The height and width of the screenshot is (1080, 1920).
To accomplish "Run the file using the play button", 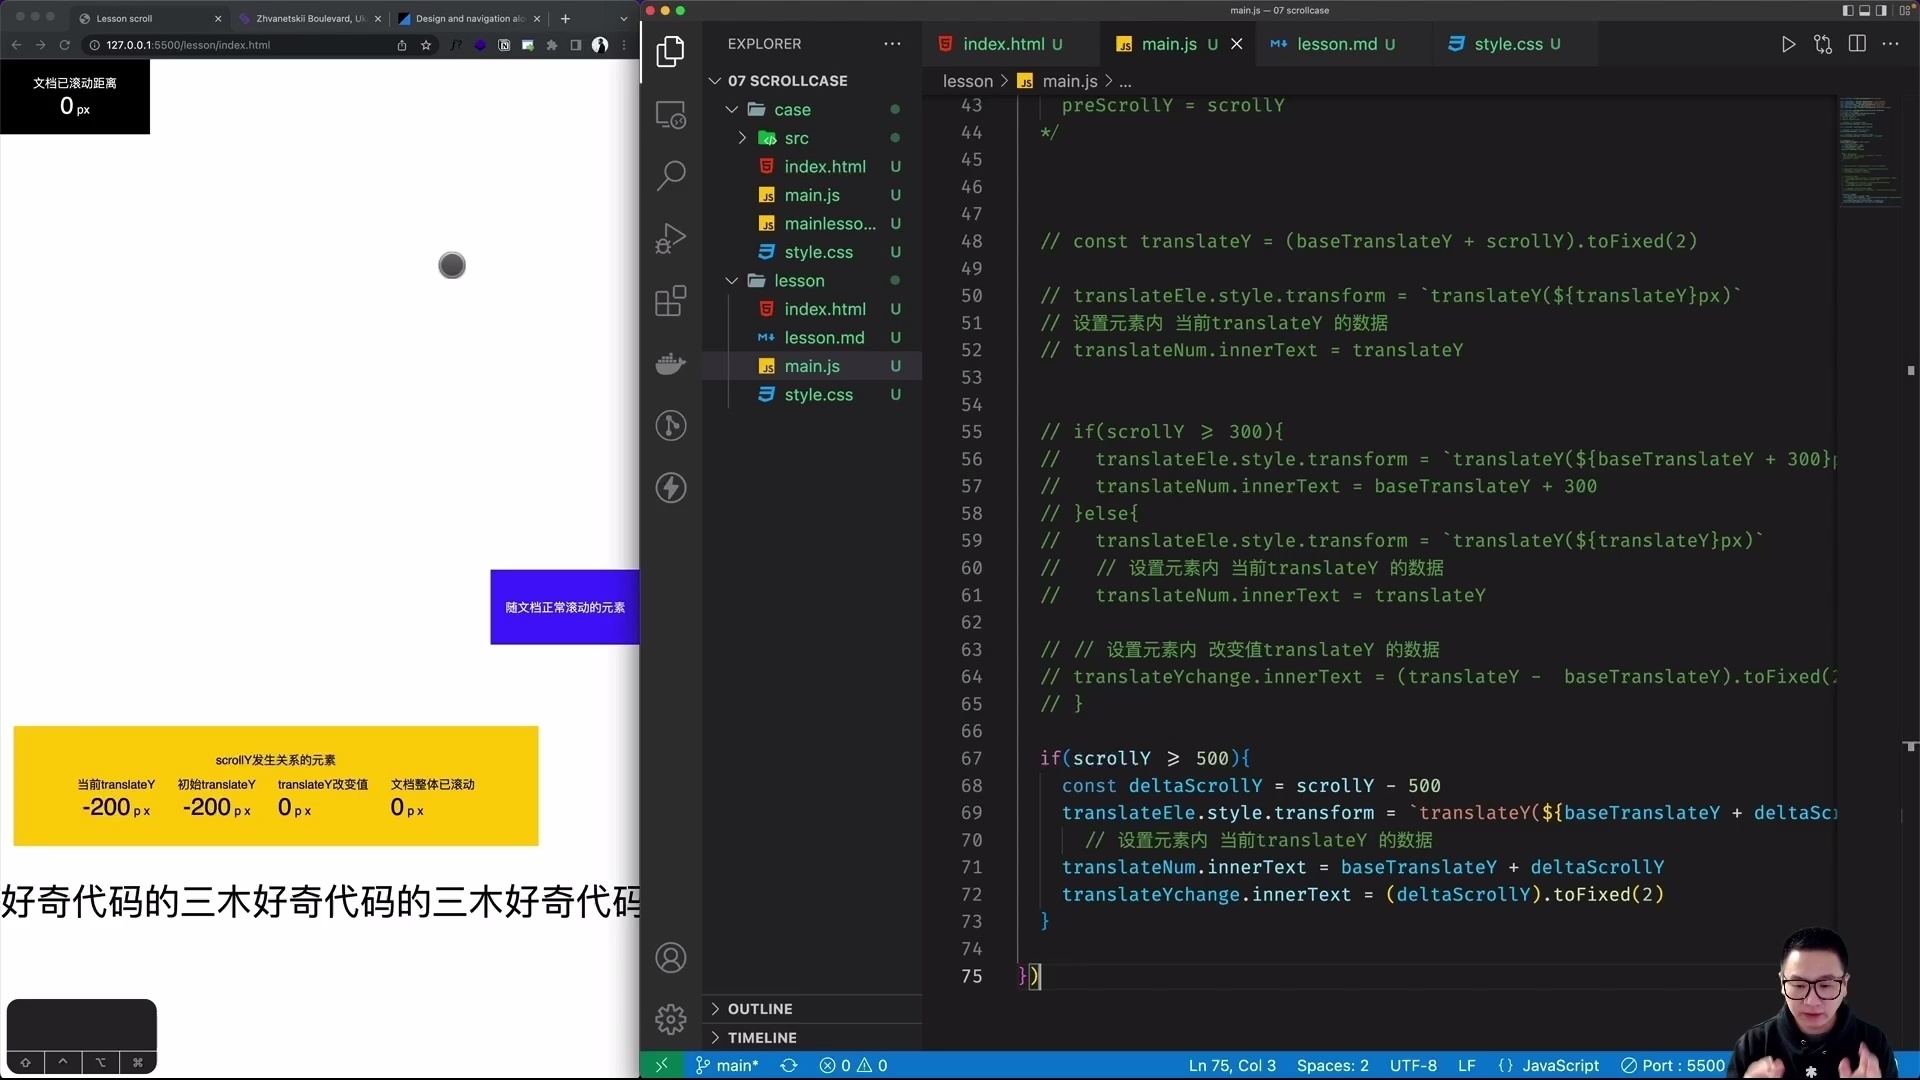I will 1789,44.
